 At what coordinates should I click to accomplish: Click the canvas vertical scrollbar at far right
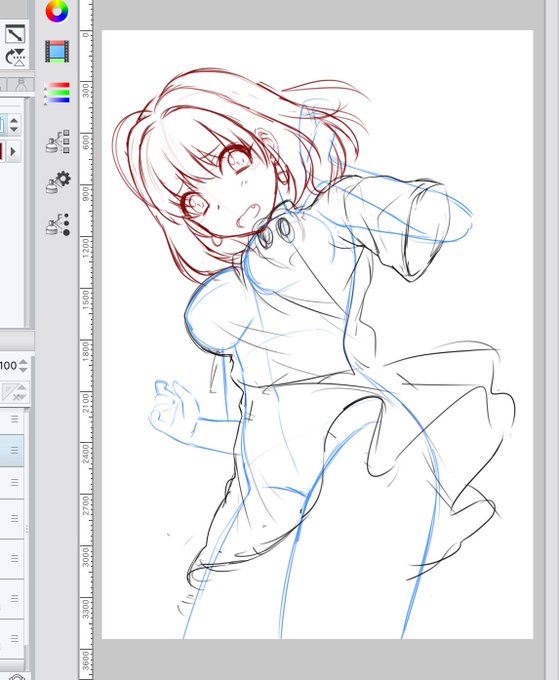tap(552, 340)
